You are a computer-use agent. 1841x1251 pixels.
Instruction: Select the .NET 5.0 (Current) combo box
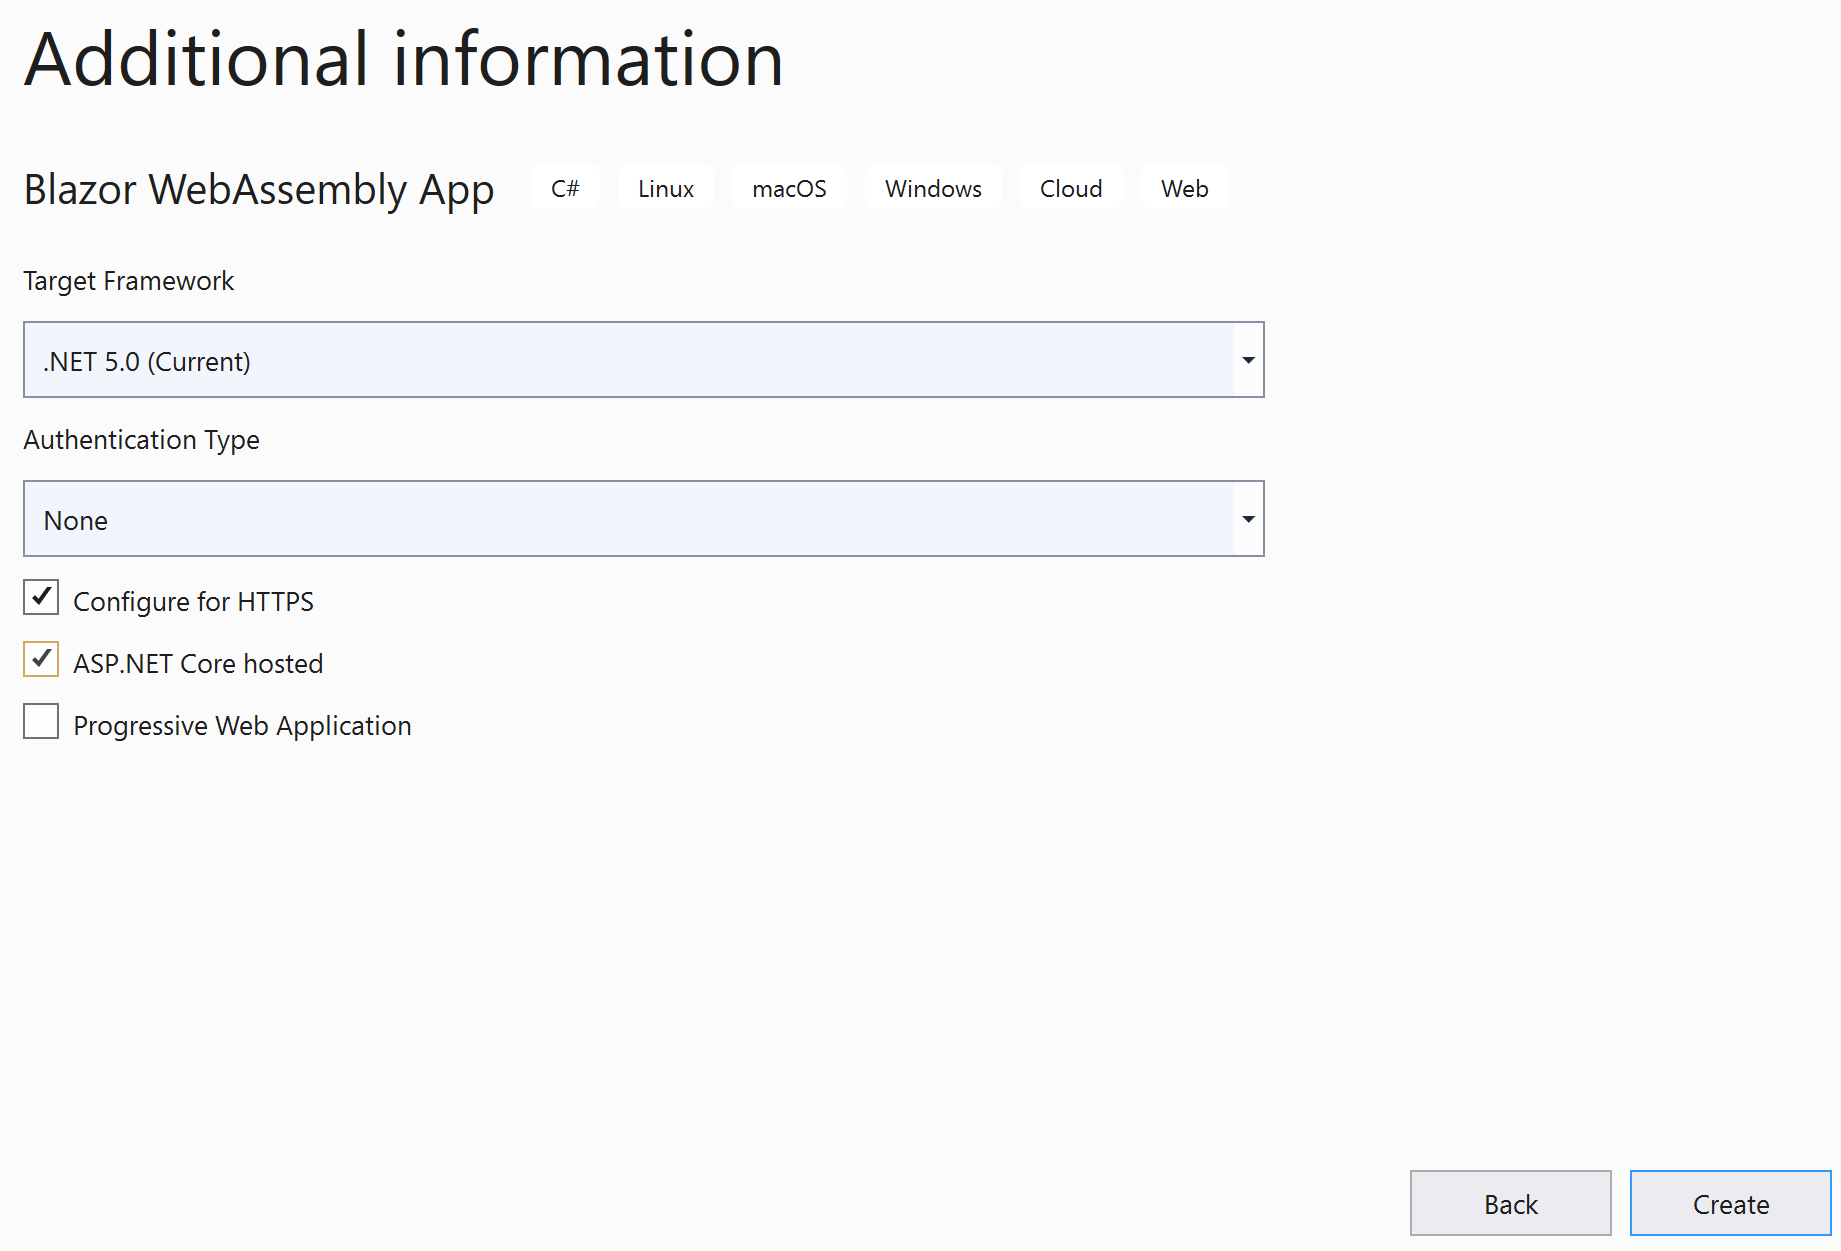(643, 360)
